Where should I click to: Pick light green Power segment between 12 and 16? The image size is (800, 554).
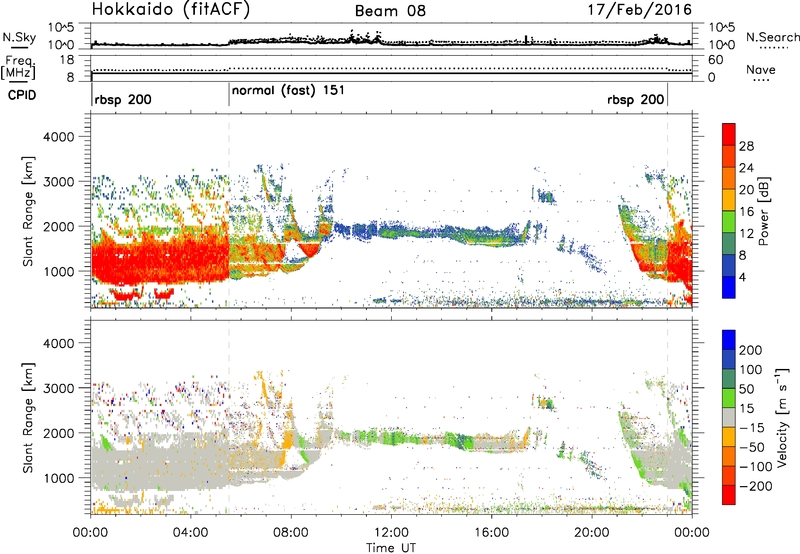[x=729, y=222]
